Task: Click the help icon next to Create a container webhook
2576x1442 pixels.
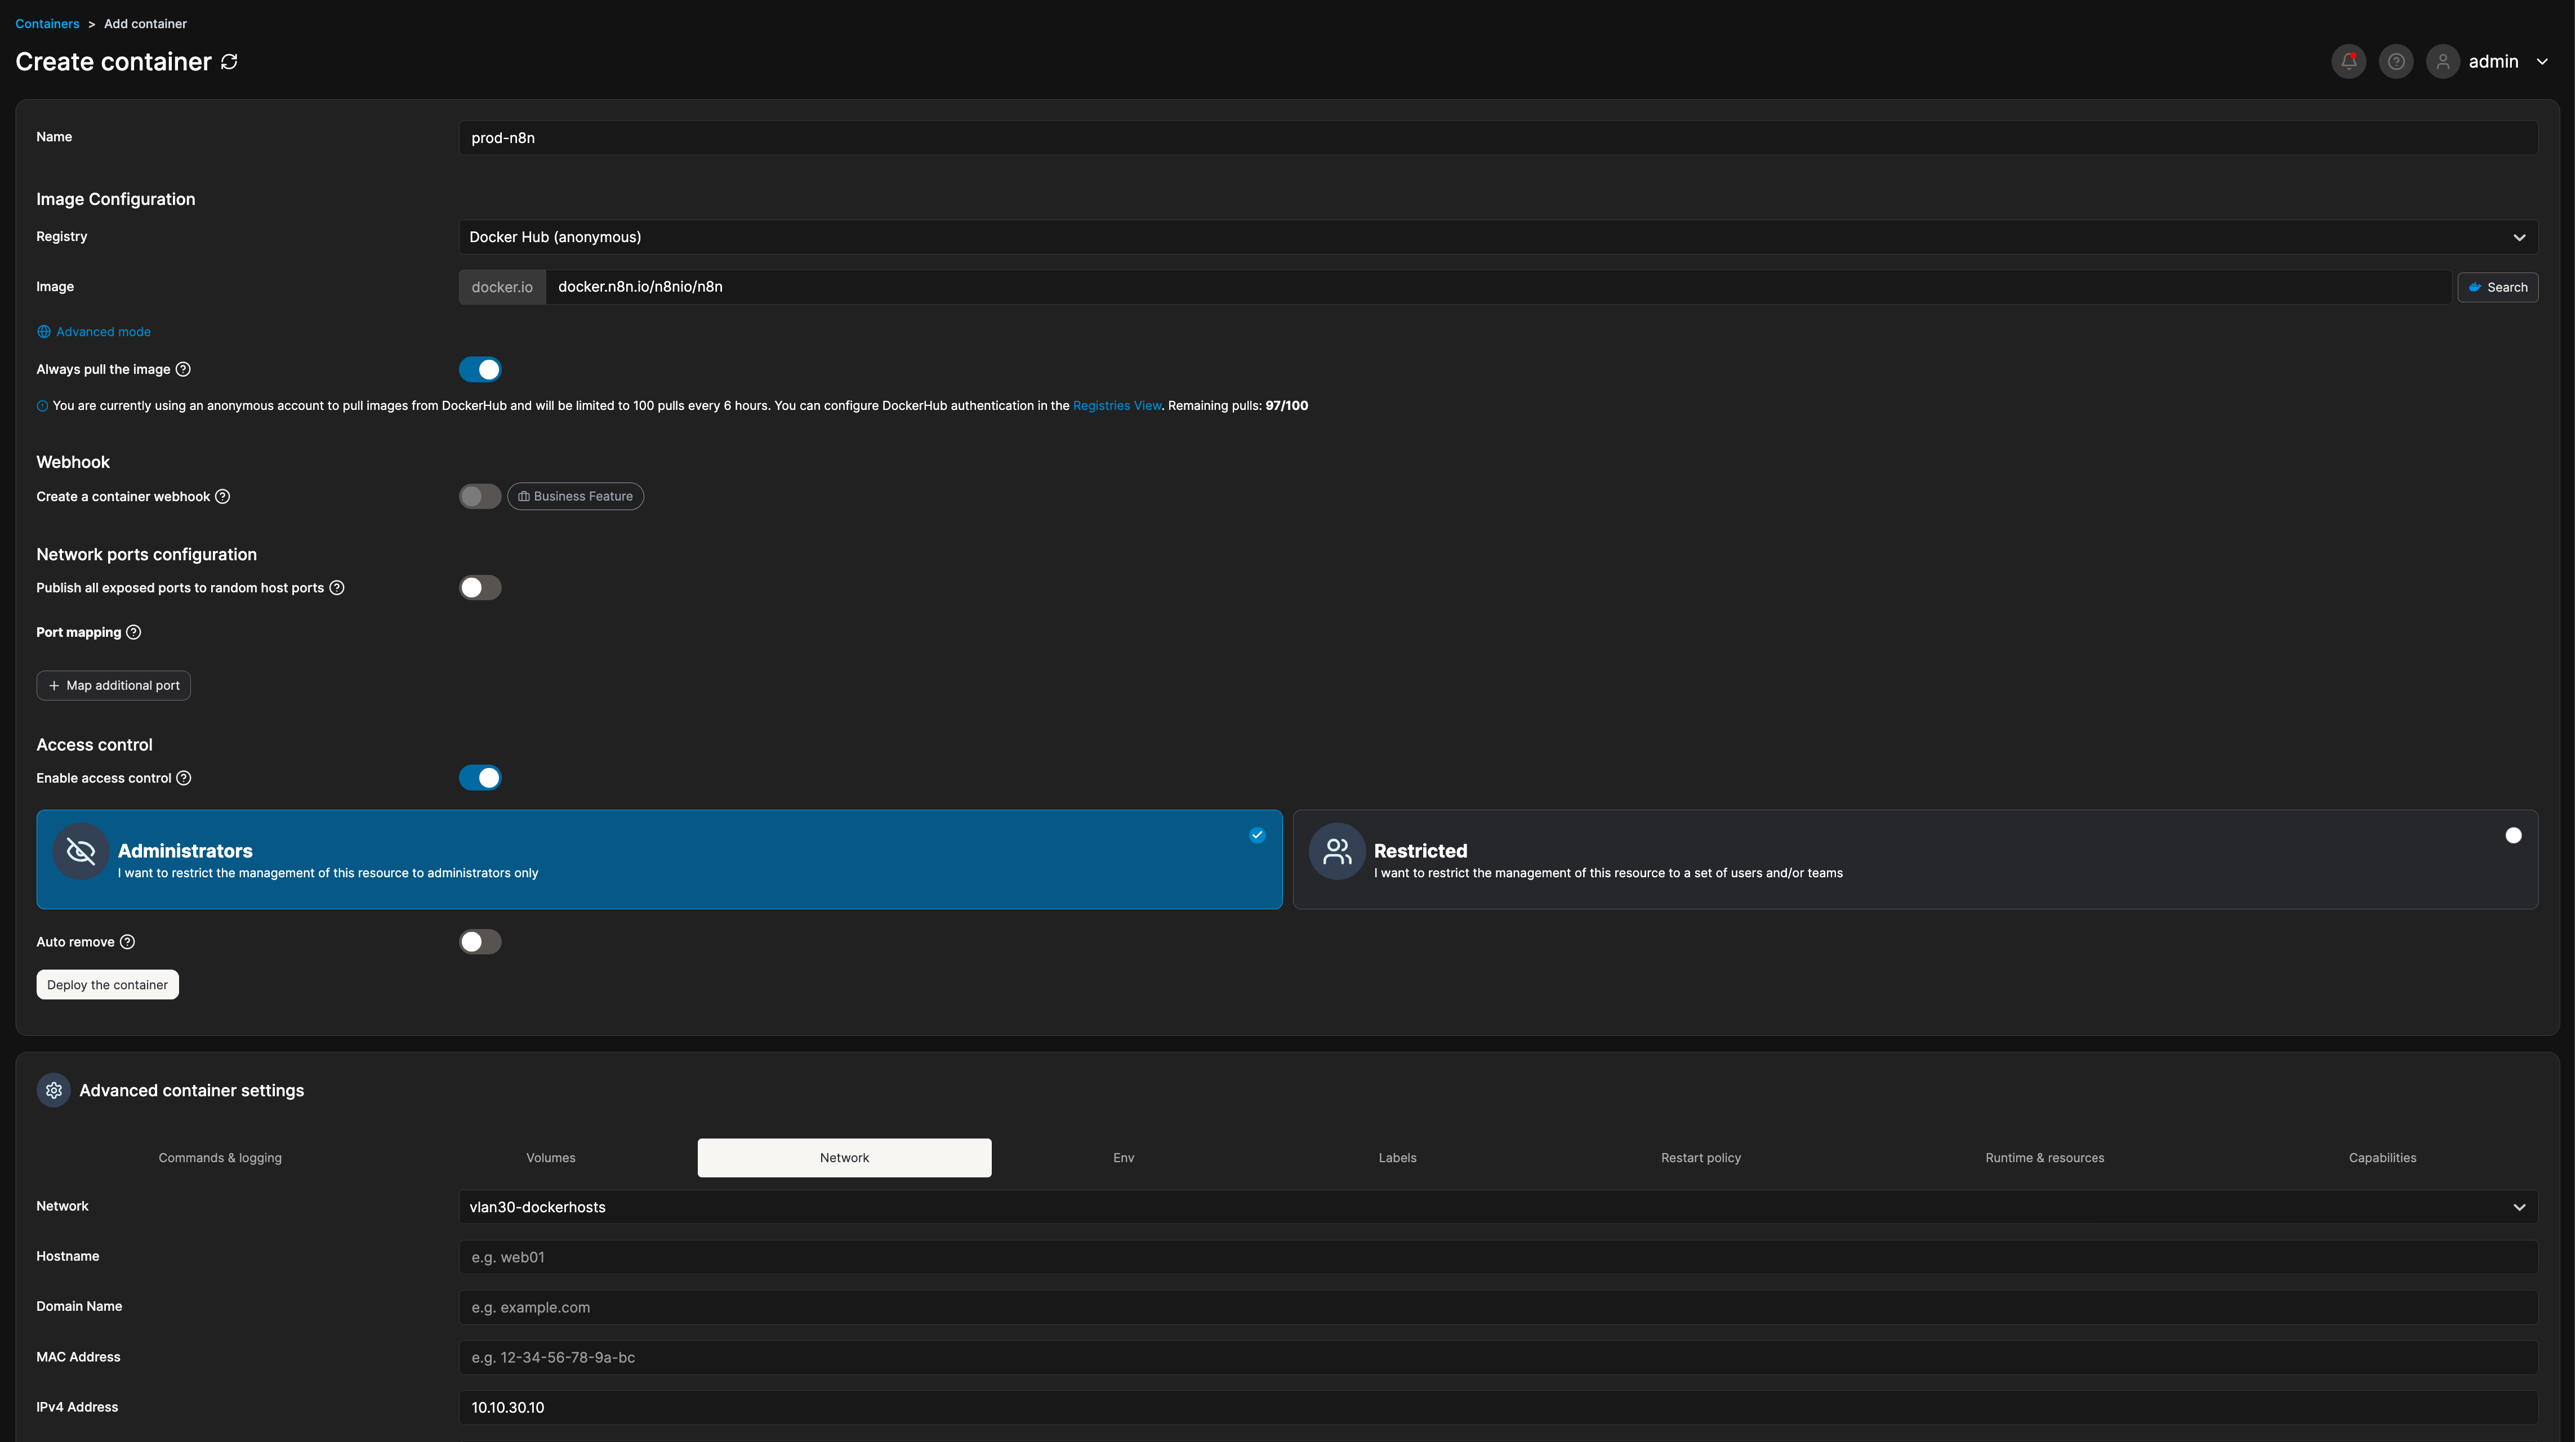Action: 223,496
